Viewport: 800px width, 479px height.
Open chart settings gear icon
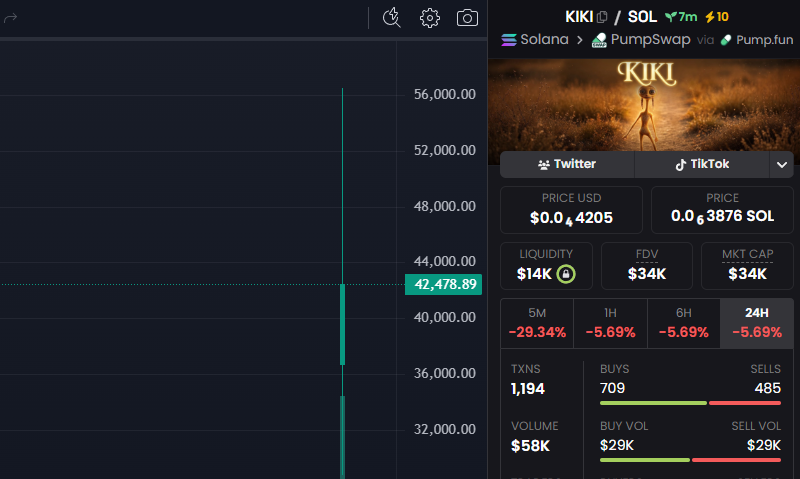[430, 18]
